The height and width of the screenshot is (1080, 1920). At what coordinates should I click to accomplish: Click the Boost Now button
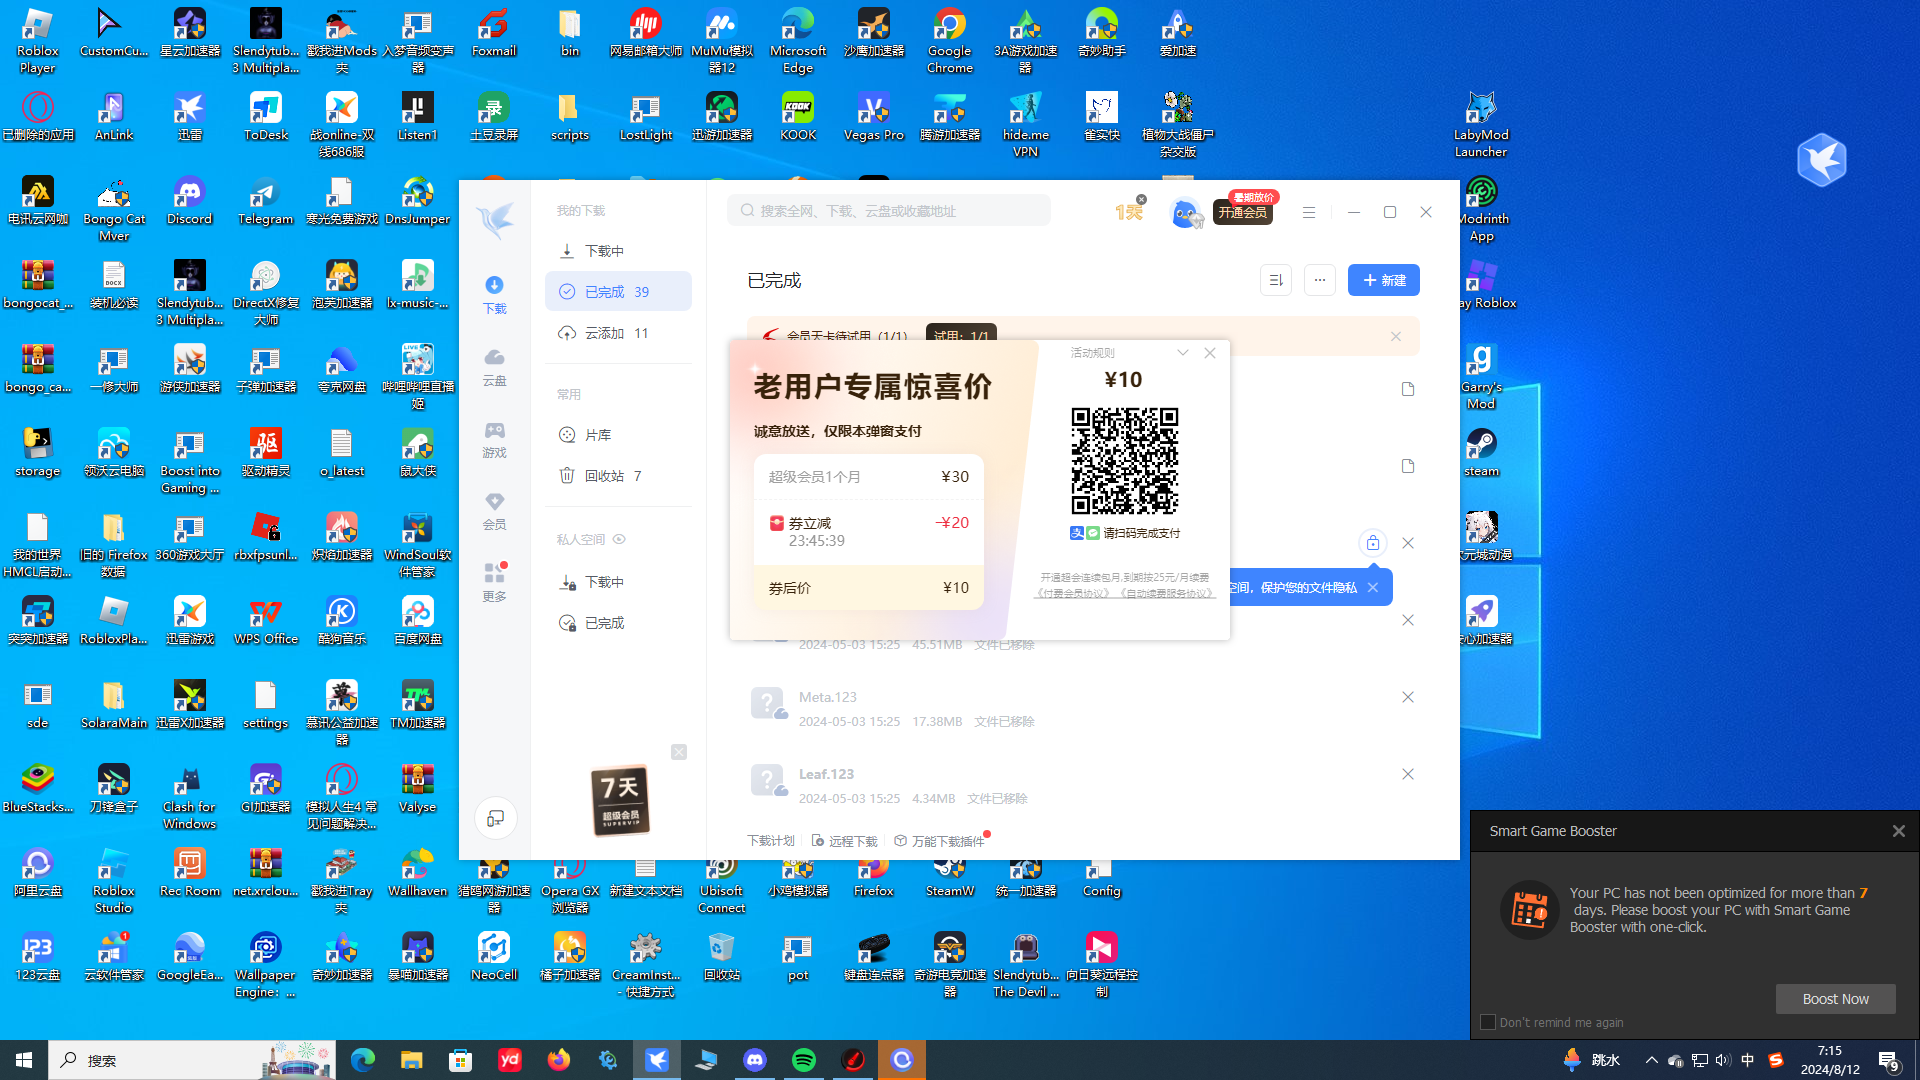point(1835,999)
